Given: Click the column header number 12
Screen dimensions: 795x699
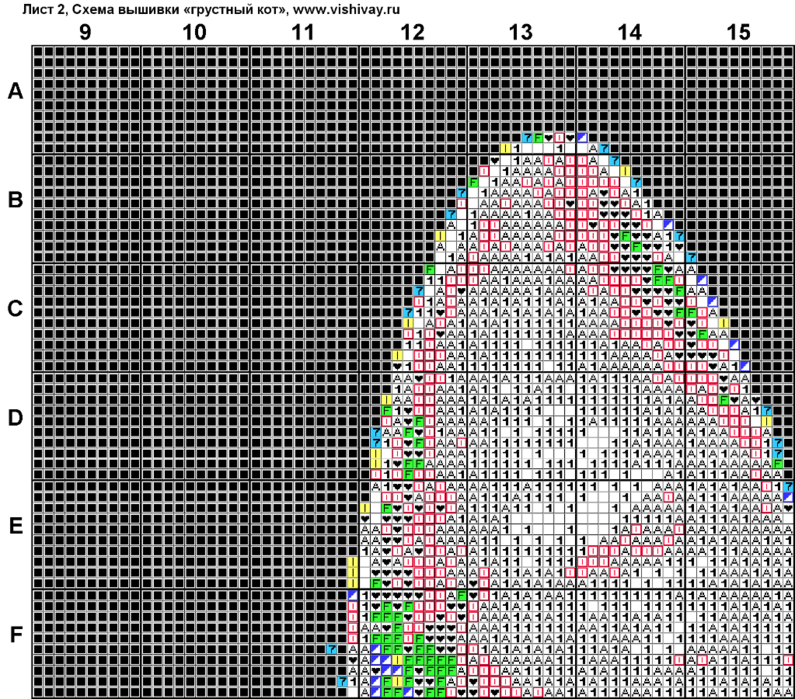Looking at the screenshot, I should (412, 33).
